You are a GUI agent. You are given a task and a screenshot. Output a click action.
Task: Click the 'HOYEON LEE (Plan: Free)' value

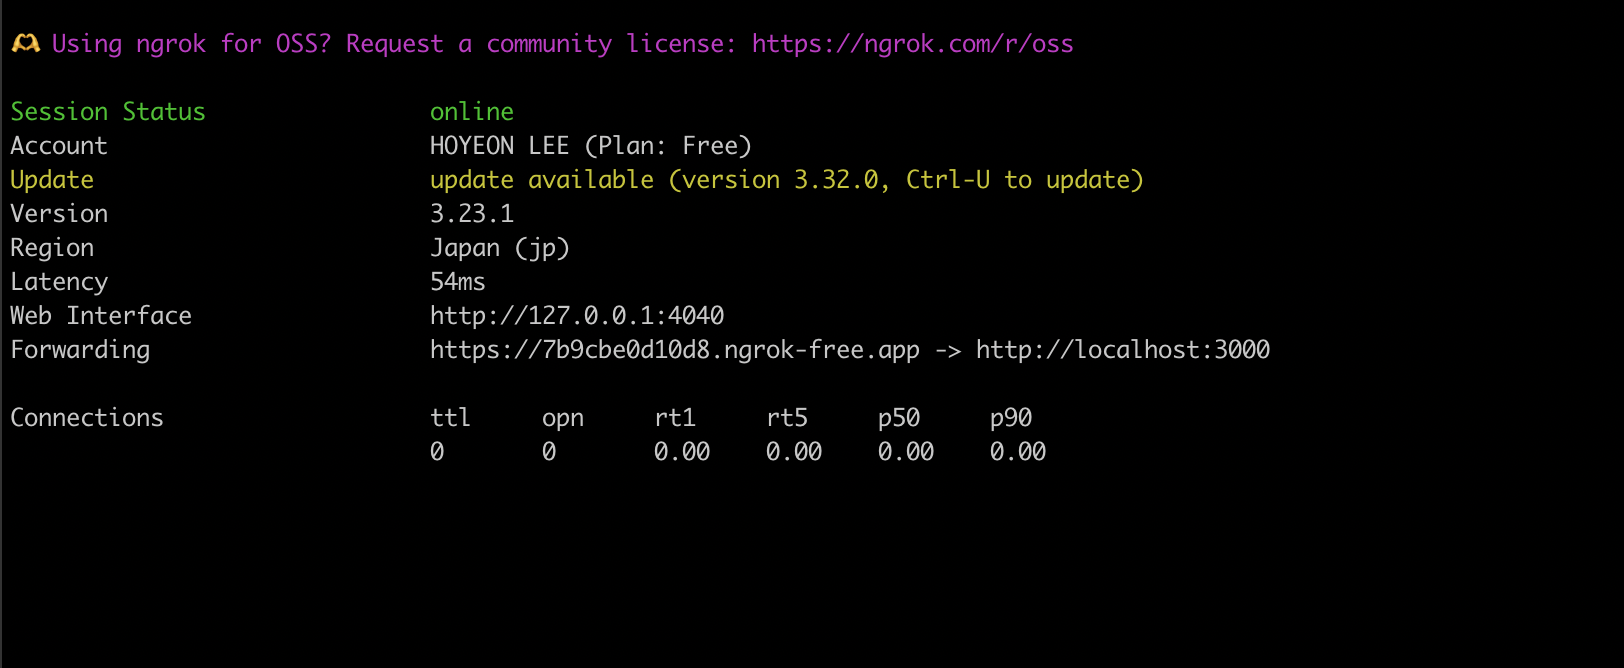[591, 146]
